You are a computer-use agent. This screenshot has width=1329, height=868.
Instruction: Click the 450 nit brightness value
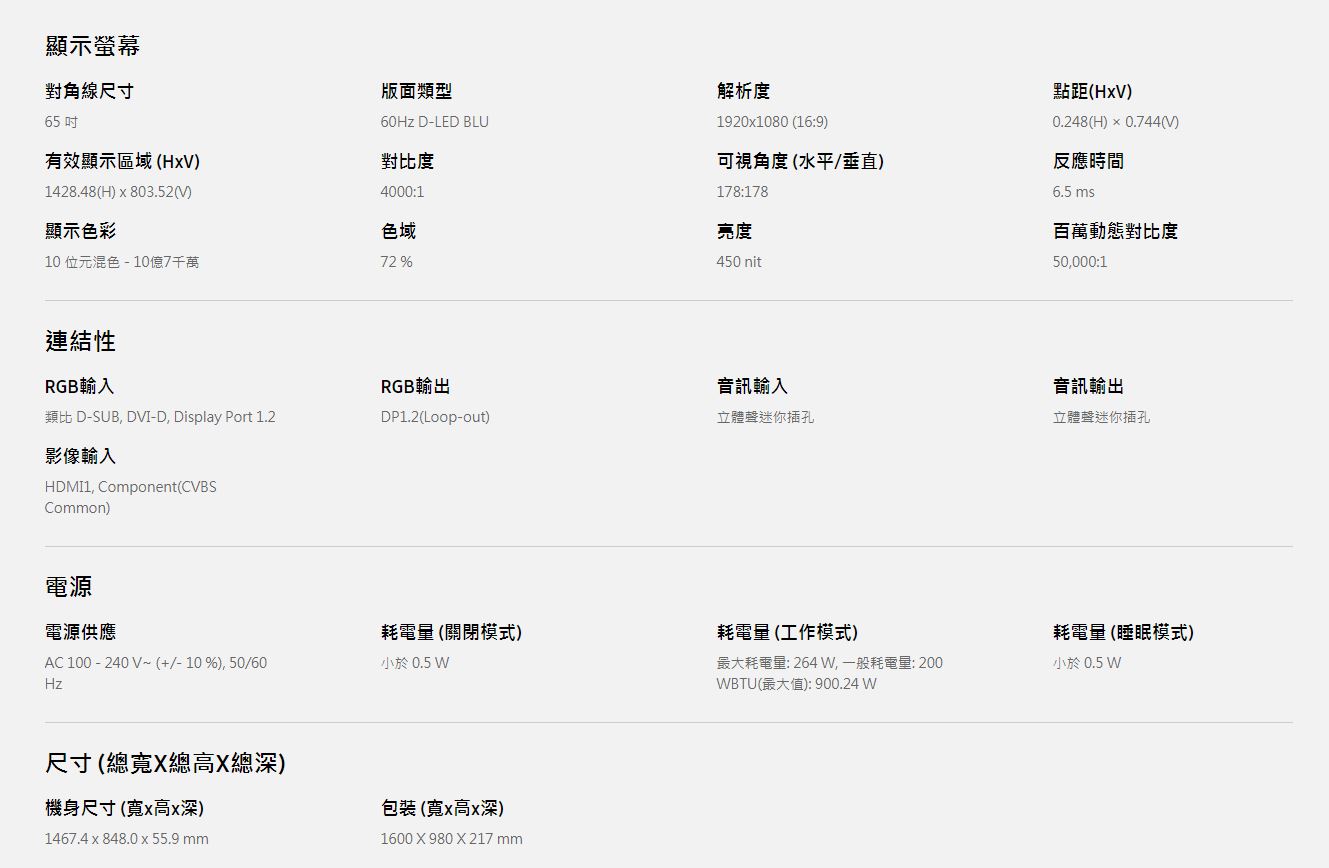(738, 262)
